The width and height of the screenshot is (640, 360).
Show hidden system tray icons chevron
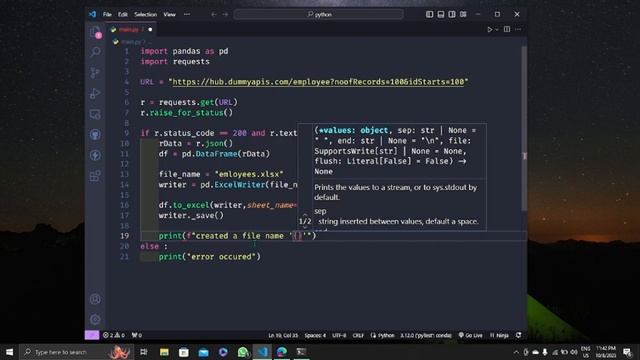[516, 352]
